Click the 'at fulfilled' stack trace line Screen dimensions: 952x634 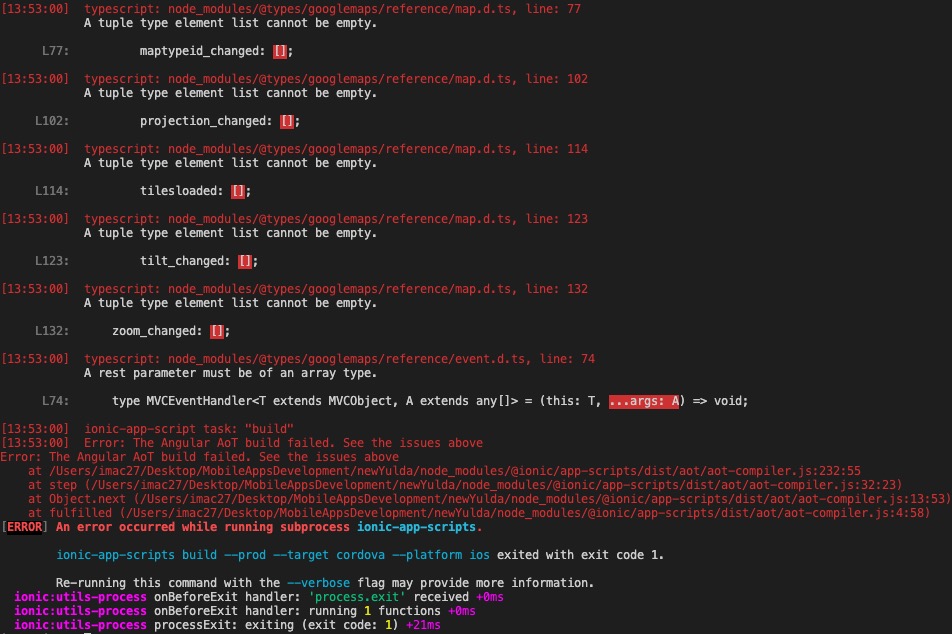coord(479,513)
